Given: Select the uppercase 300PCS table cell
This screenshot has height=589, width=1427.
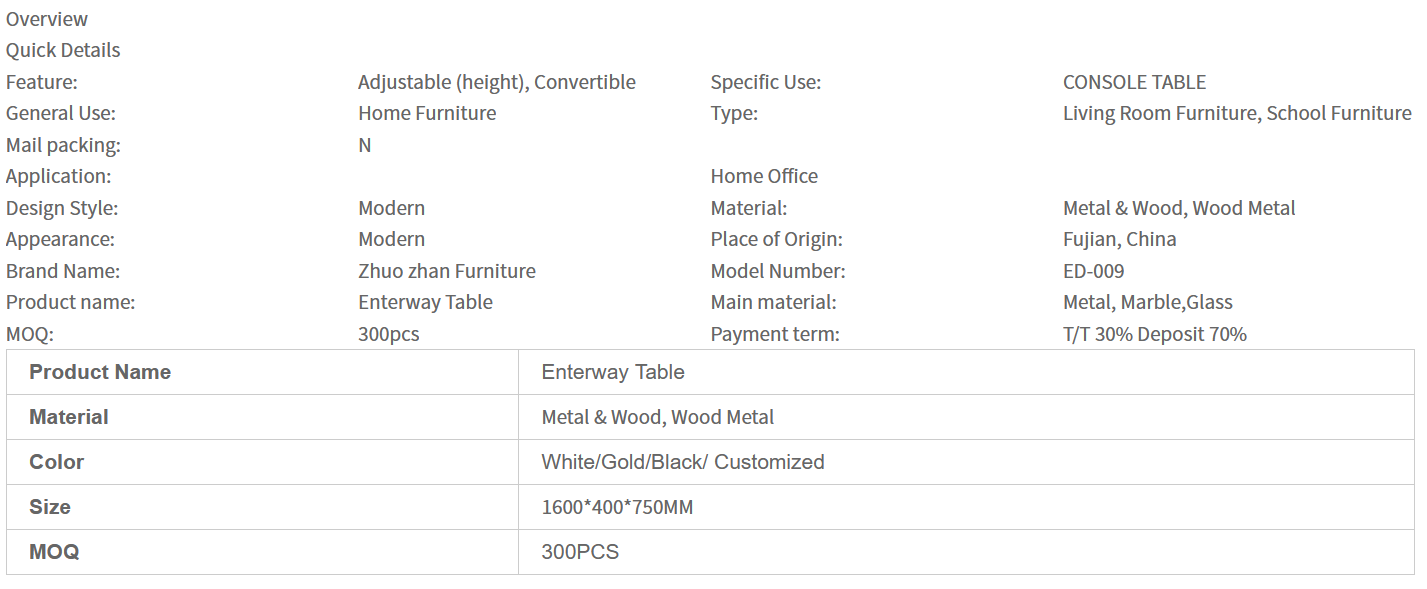Looking at the screenshot, I should coord(580,552).
